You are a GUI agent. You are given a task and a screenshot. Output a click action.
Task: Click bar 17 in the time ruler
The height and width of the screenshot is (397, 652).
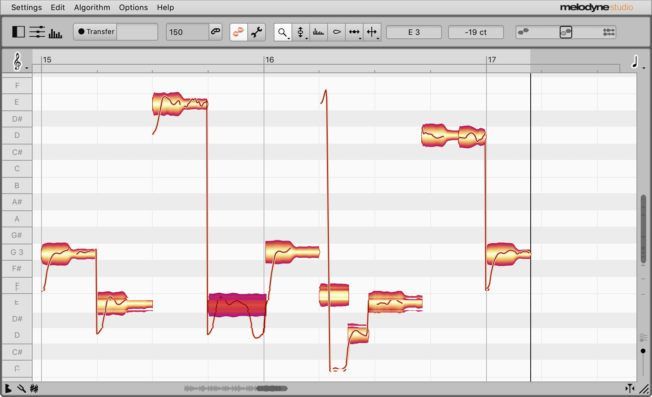[492, 60]
